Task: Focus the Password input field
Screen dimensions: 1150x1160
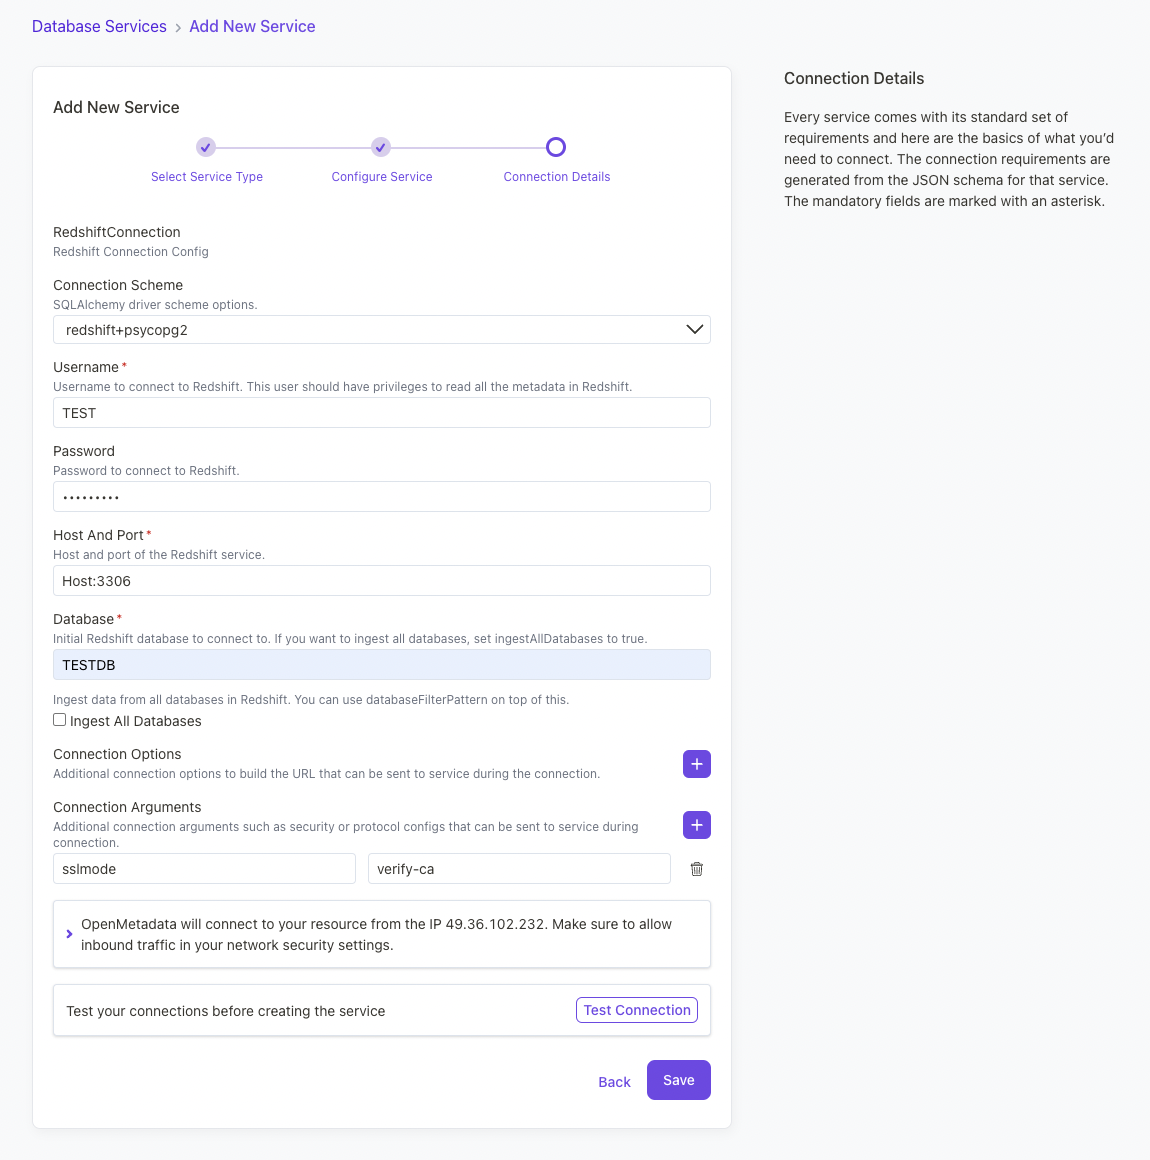Action: tap(381, 496)
